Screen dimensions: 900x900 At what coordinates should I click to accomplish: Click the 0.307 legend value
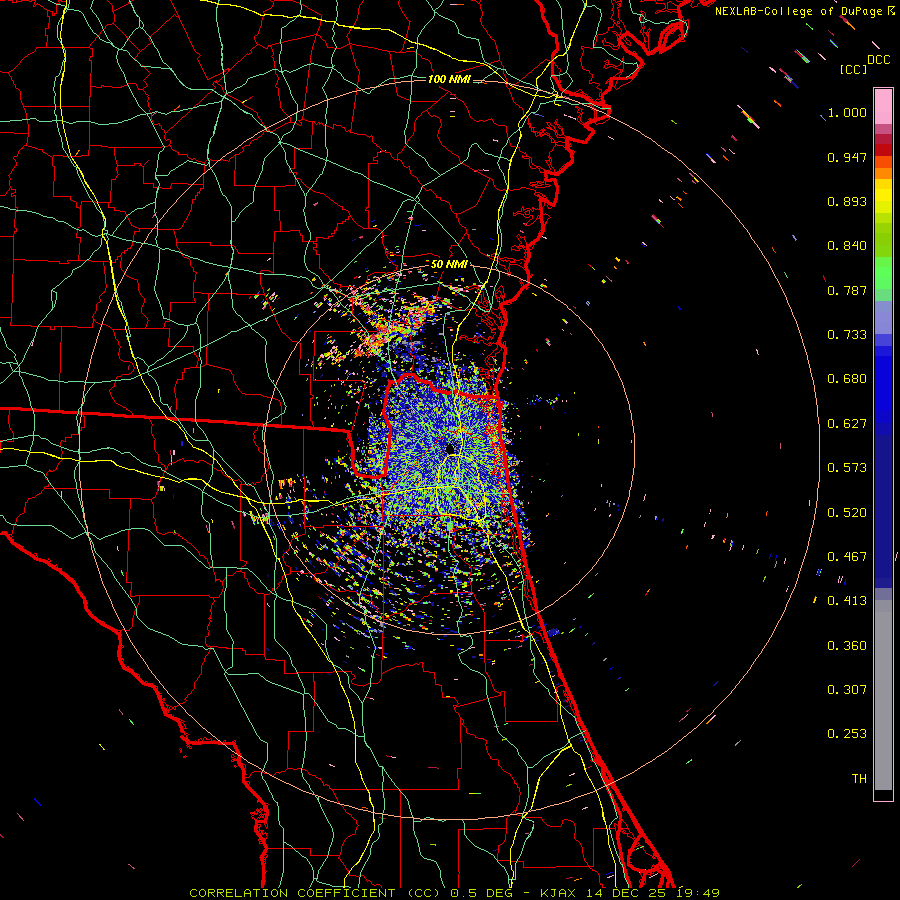[847, 690]
